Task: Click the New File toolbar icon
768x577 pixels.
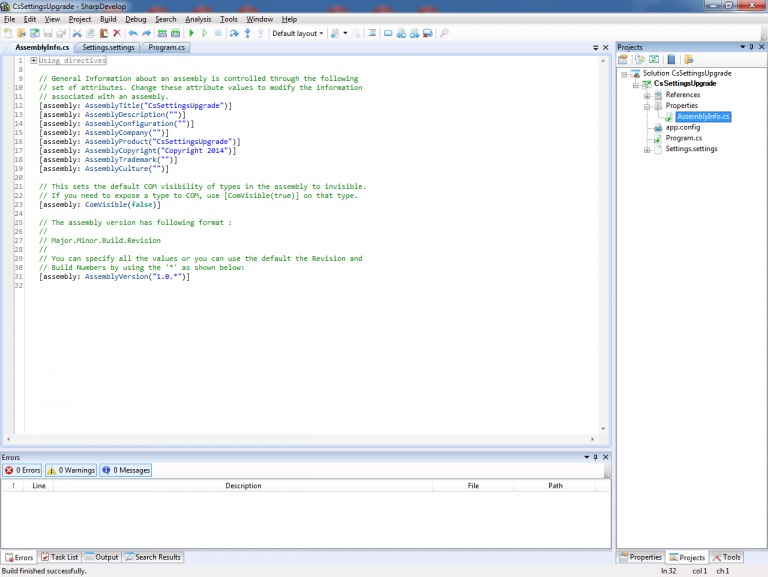Action: pyautogui.click(x=8, y=33)
